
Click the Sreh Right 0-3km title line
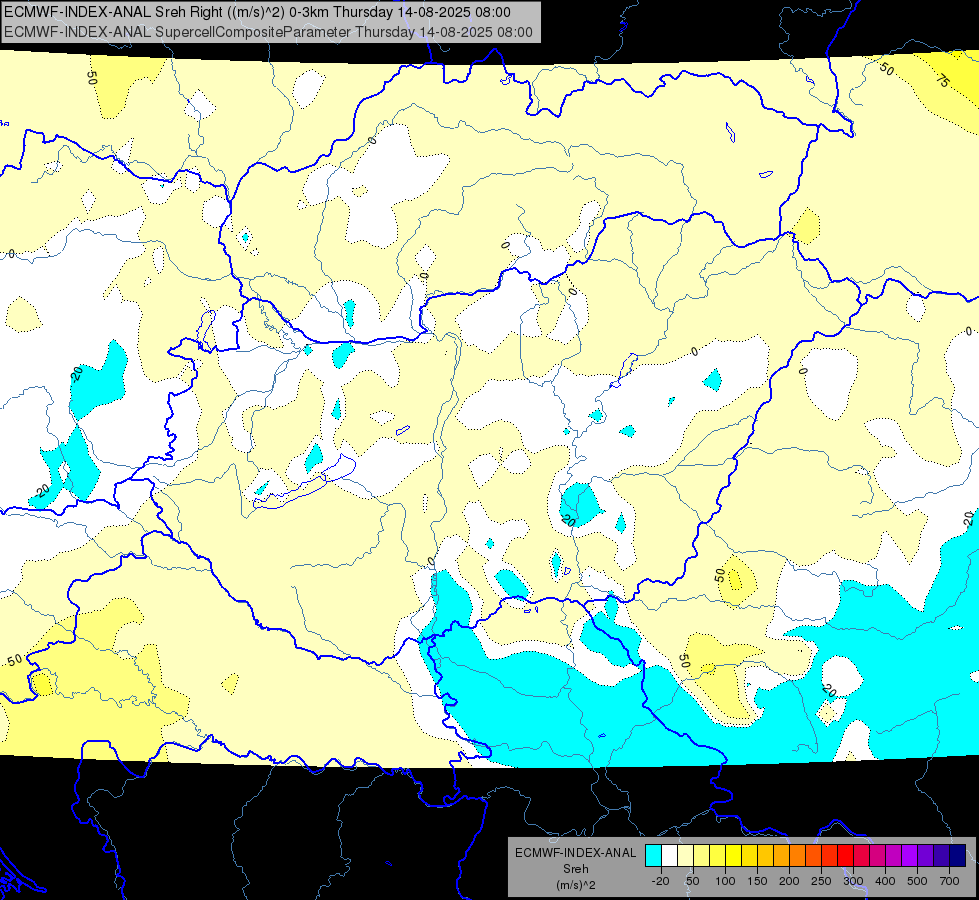pos(257,12)
